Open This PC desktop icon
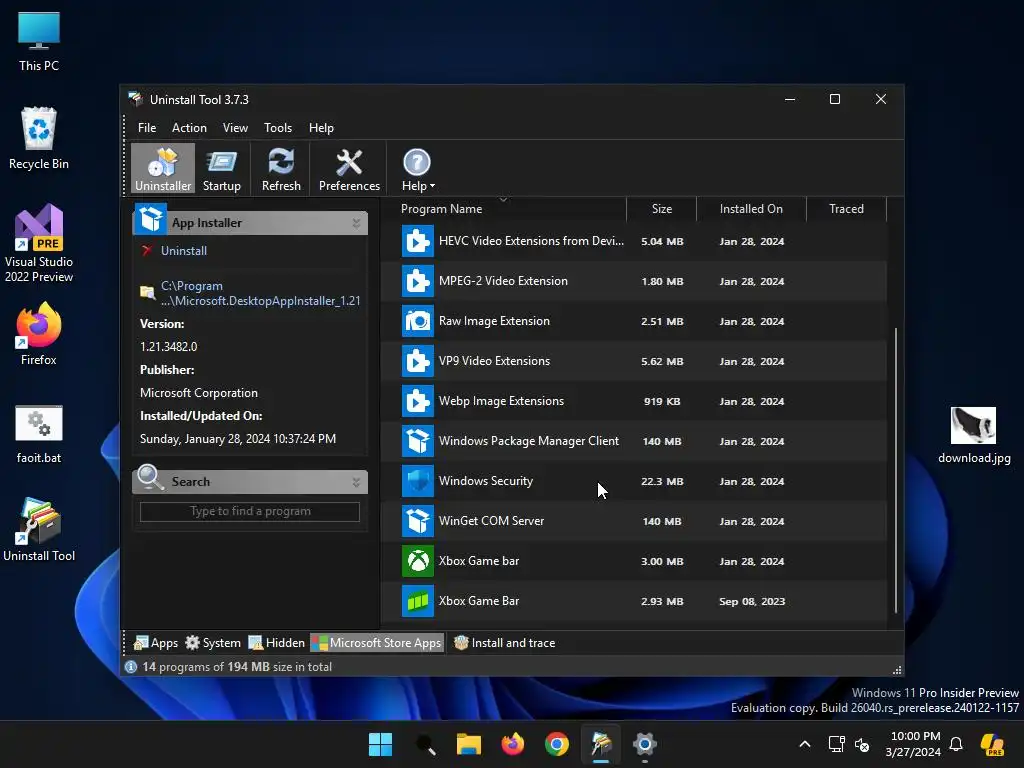Screen dimensions: 1024x768 tap(39, 41)
